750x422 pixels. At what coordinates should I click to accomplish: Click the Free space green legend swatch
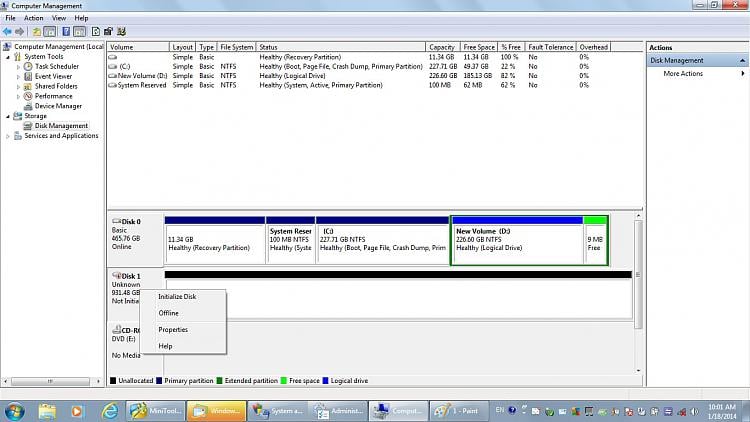(284, 381)
